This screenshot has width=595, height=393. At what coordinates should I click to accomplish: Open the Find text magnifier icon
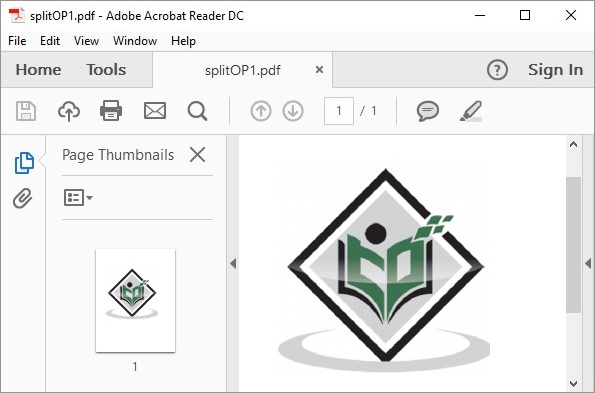tap(197, 111)
